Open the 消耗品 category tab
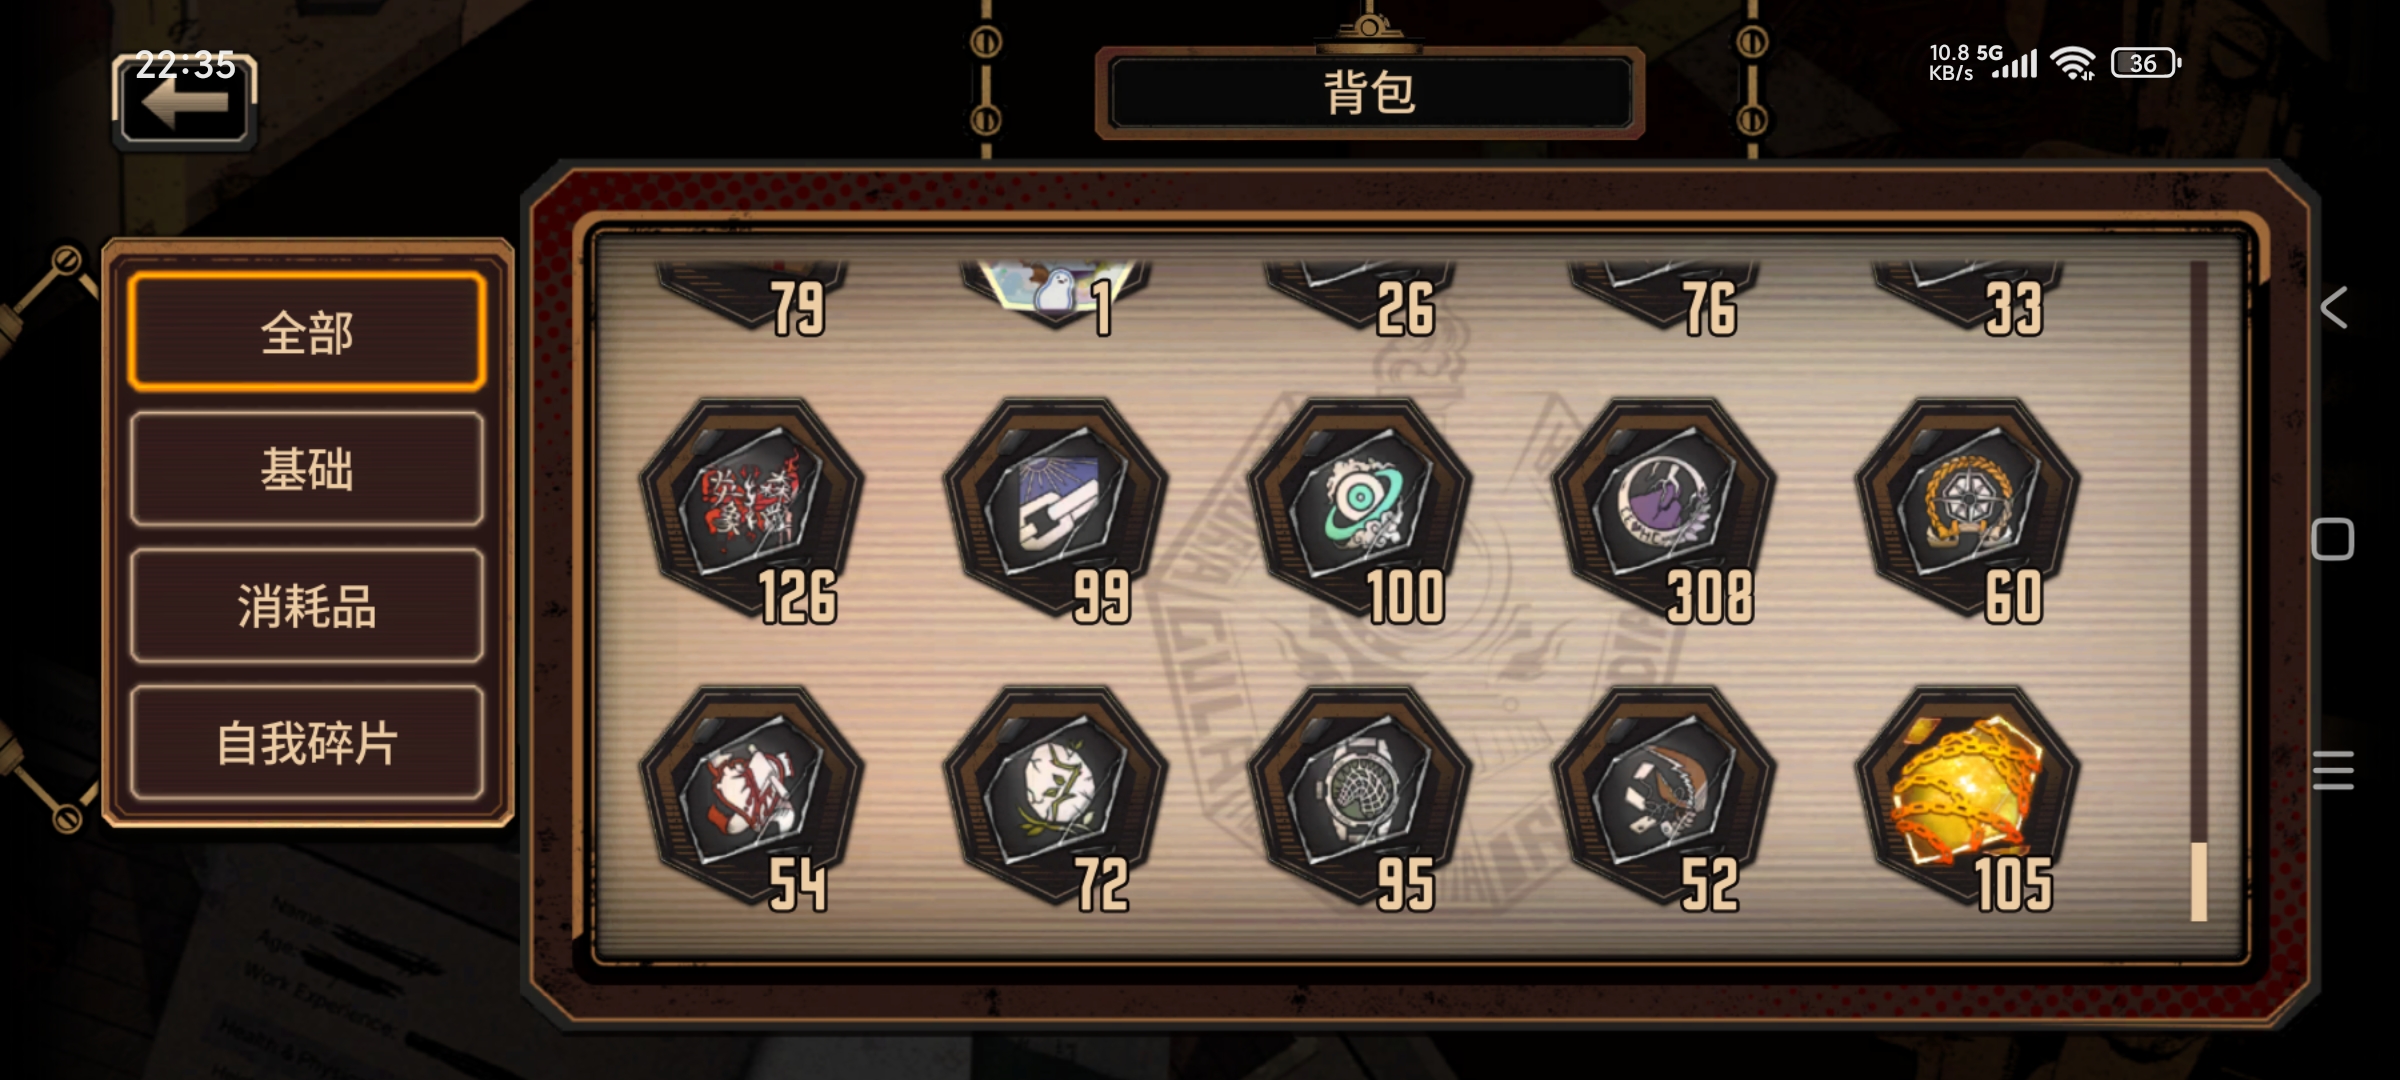Image resolution: width=2400 pixels, height=1080 pixels. (307, 606)
